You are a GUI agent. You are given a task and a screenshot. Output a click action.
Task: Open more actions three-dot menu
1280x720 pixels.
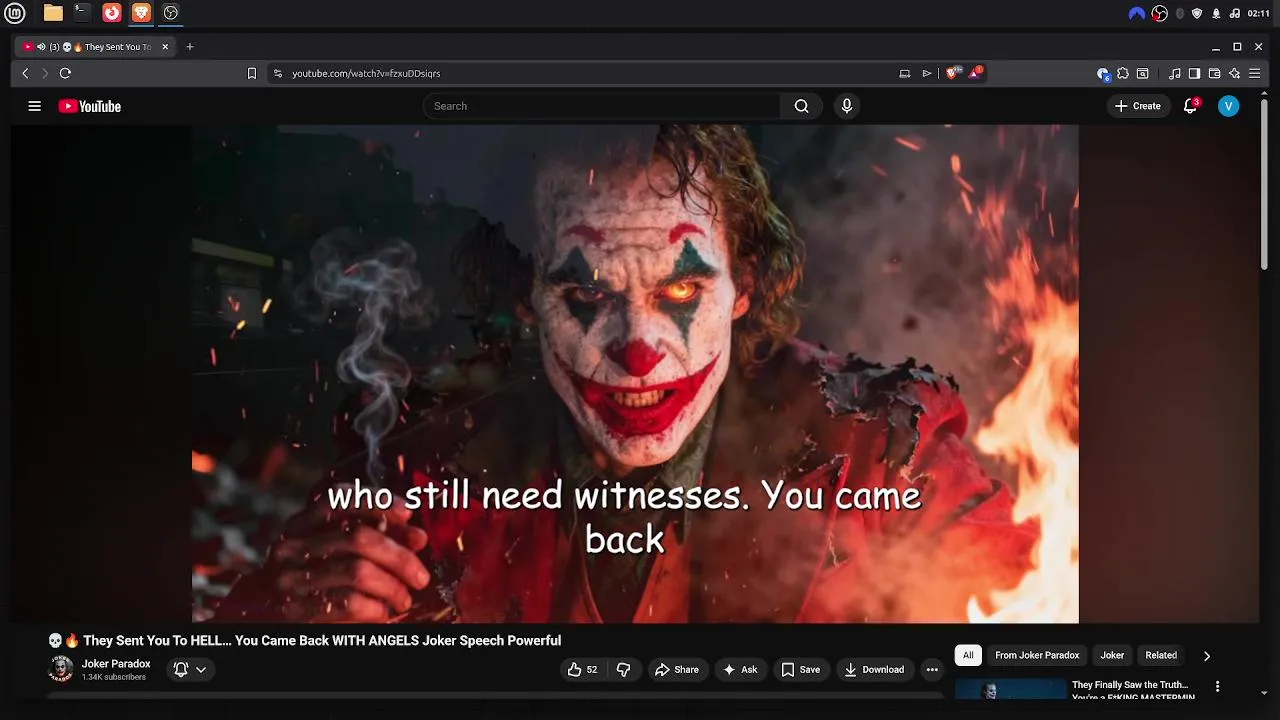coord(932,670)
